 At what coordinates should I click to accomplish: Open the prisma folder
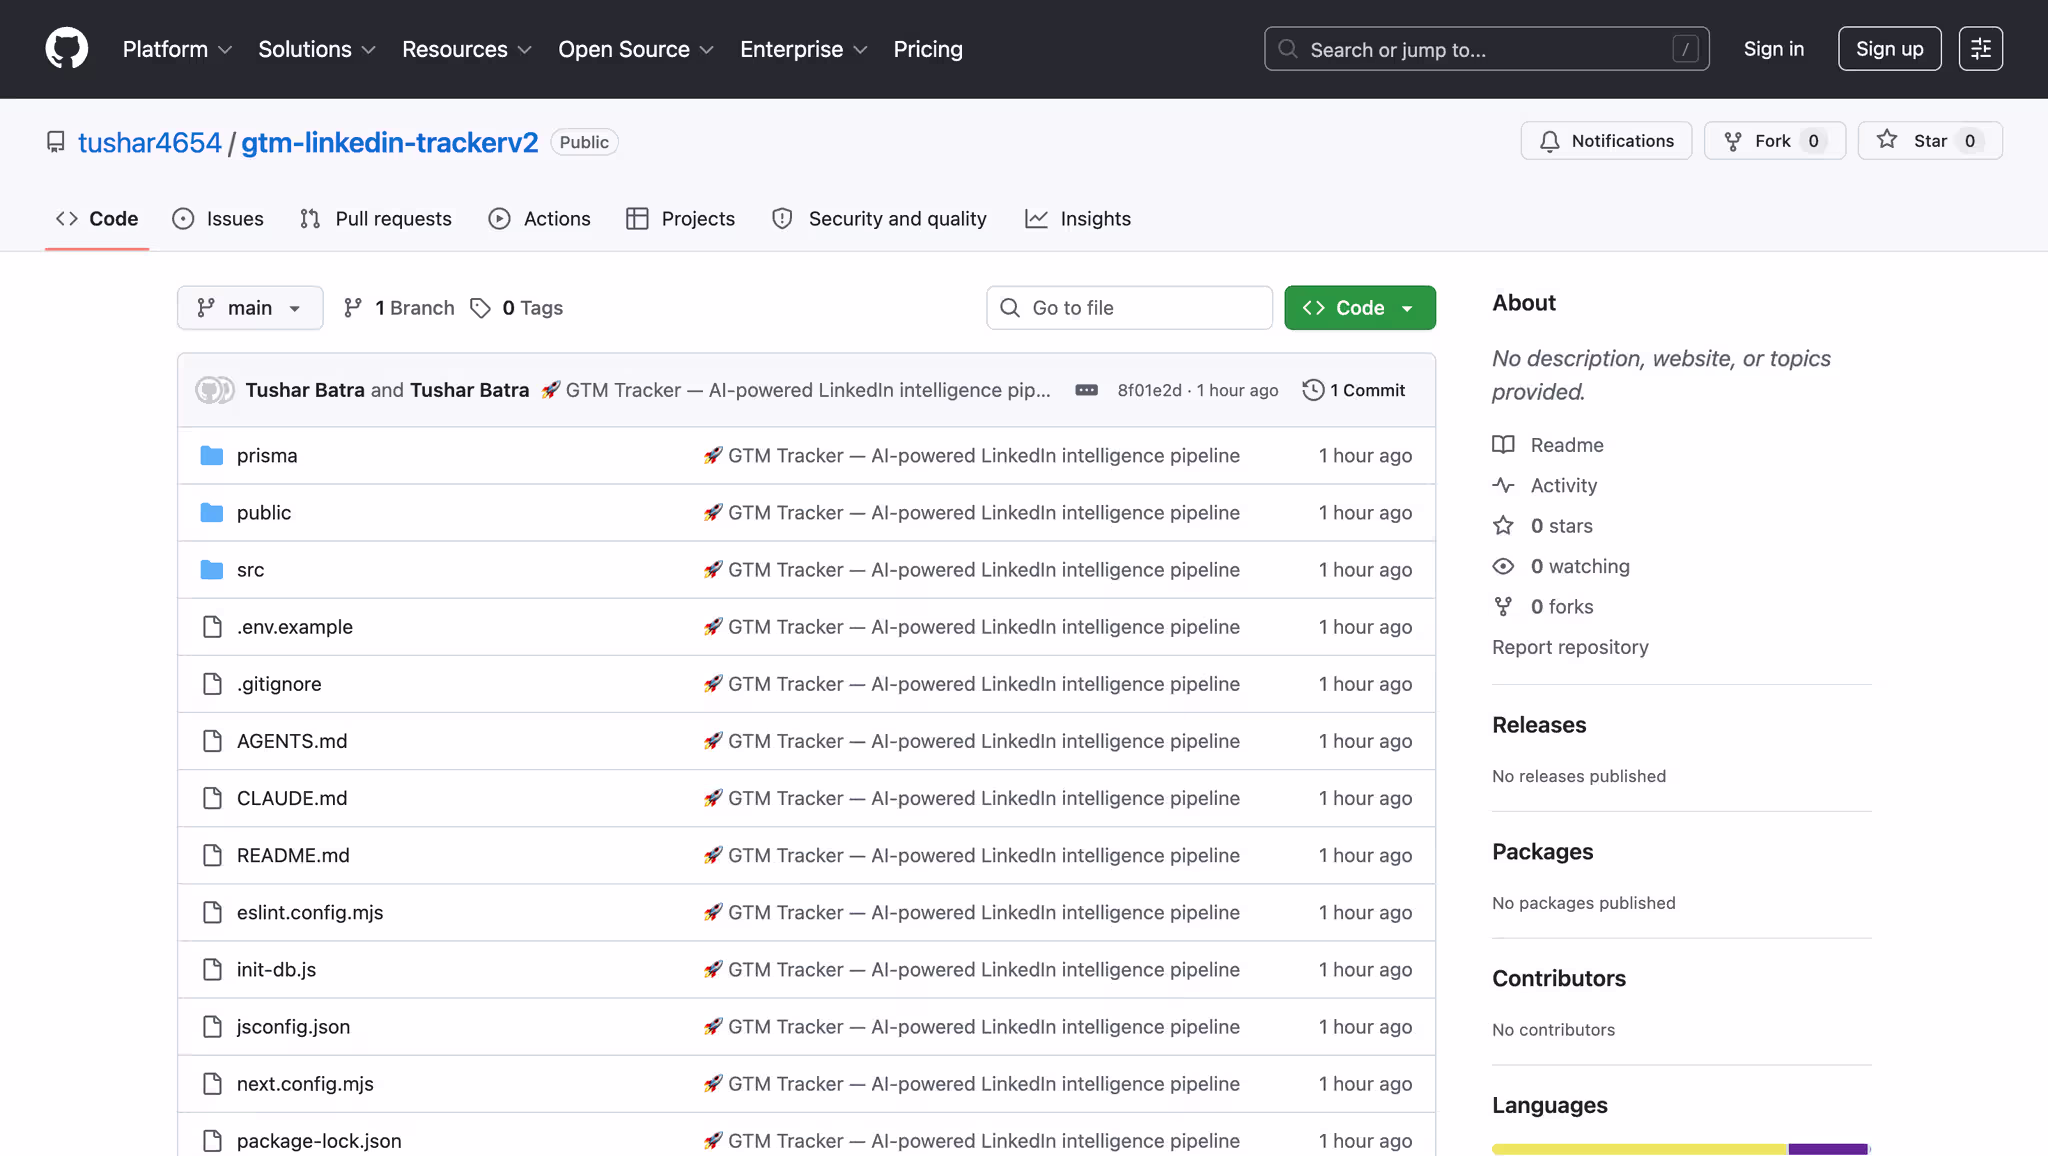[266, 455]
